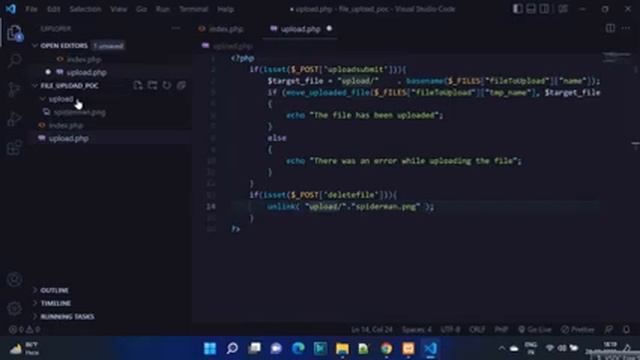Select upload.php under Open Editors

point(87,72)
